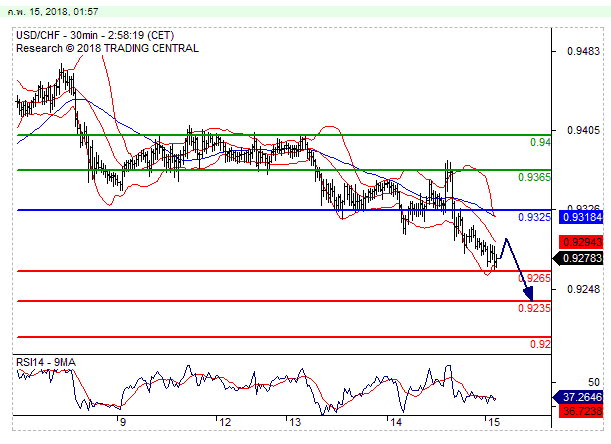Select the 0.9405 price axis label
The width and height of the screenshot is (611, 444).
pyautogui.click(x=583, y=130)
